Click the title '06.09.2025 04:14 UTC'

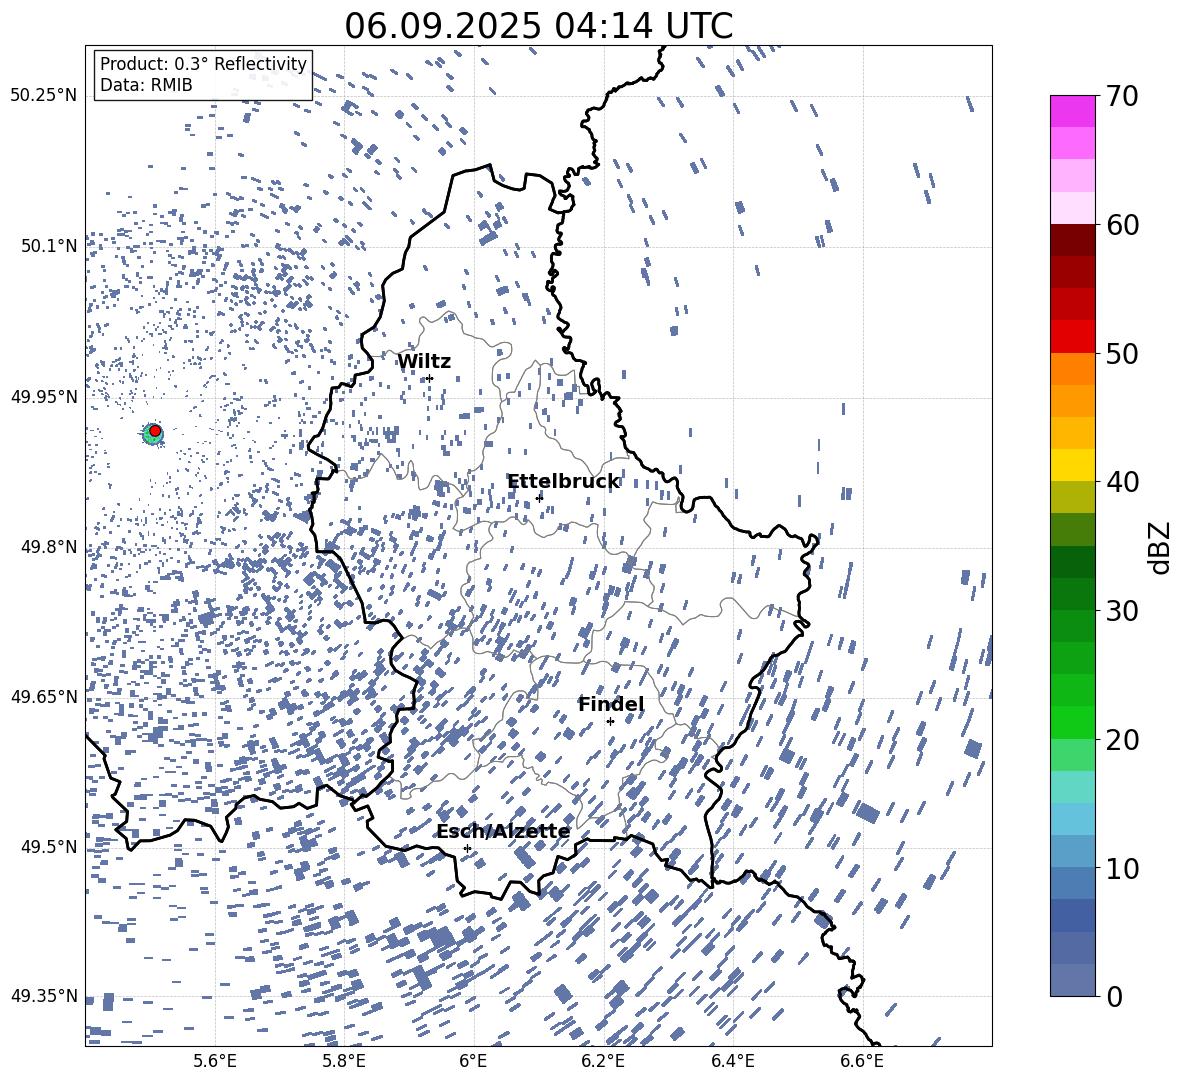click(538, 26)
